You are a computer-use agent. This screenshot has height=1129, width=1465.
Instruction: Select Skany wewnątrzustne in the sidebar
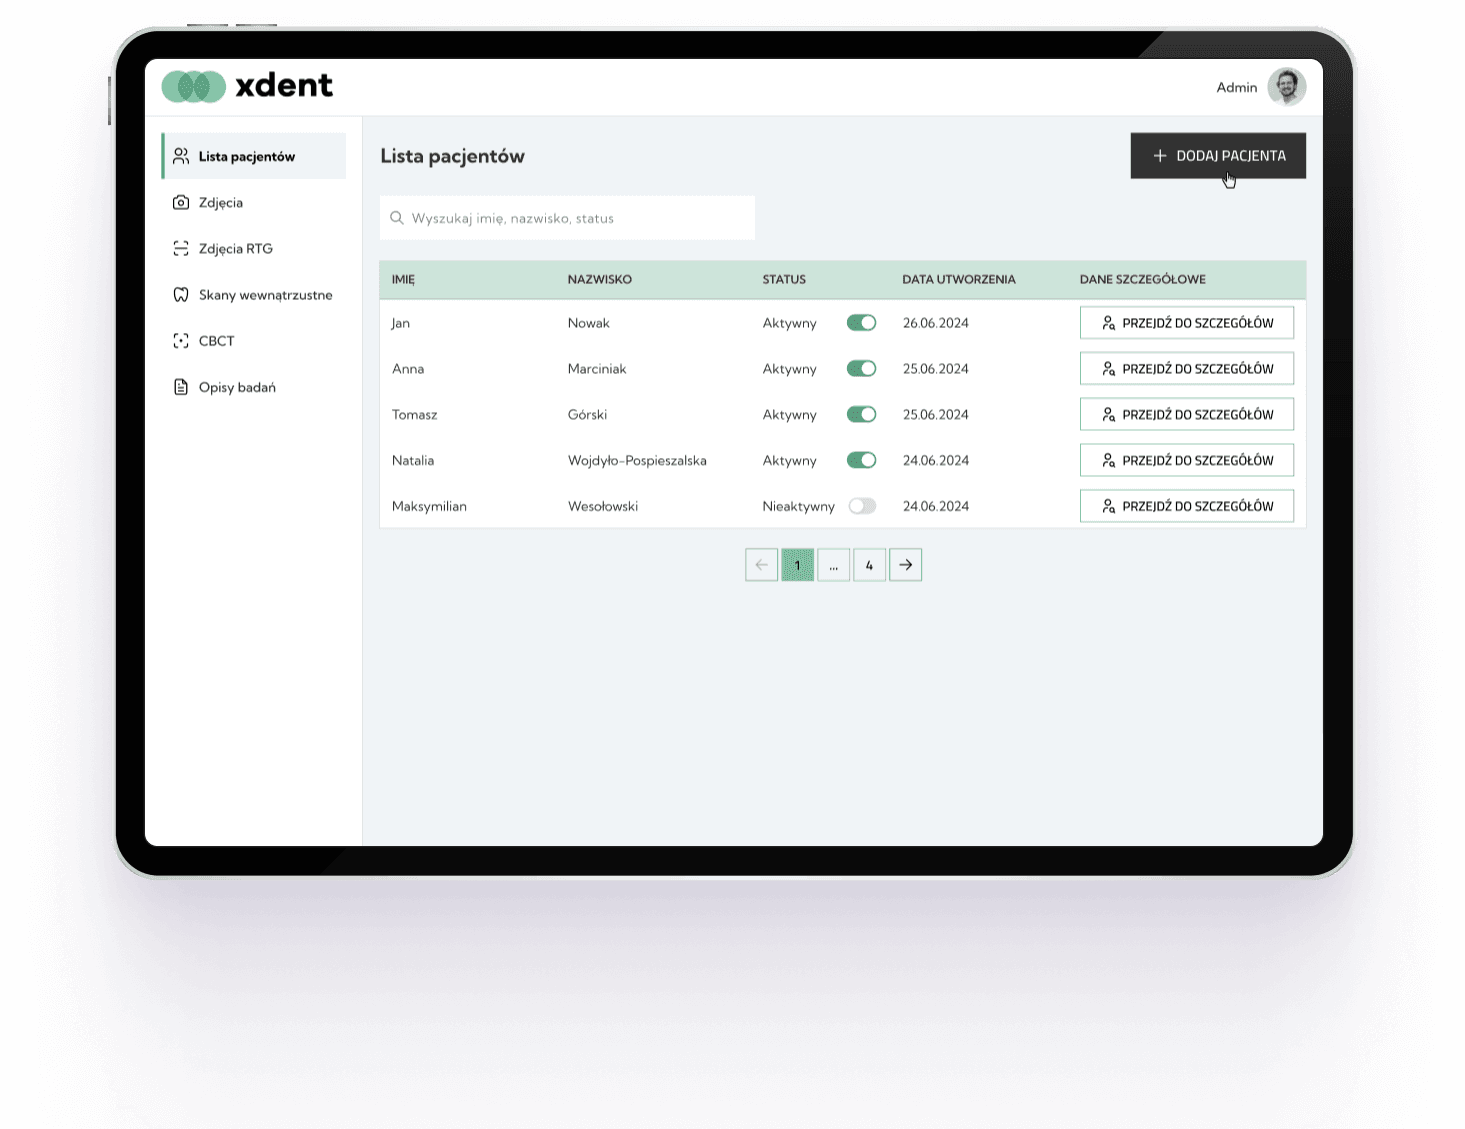254,294
